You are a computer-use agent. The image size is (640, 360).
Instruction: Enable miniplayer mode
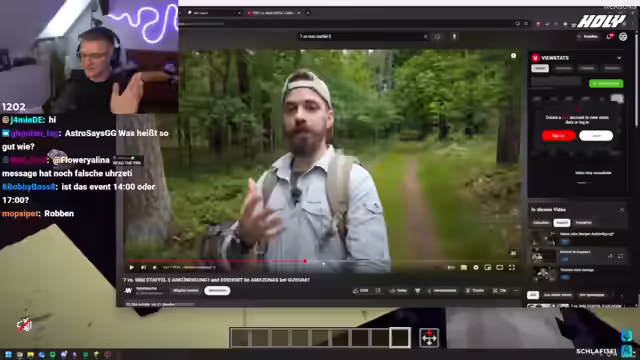click(x=488, y=268)
